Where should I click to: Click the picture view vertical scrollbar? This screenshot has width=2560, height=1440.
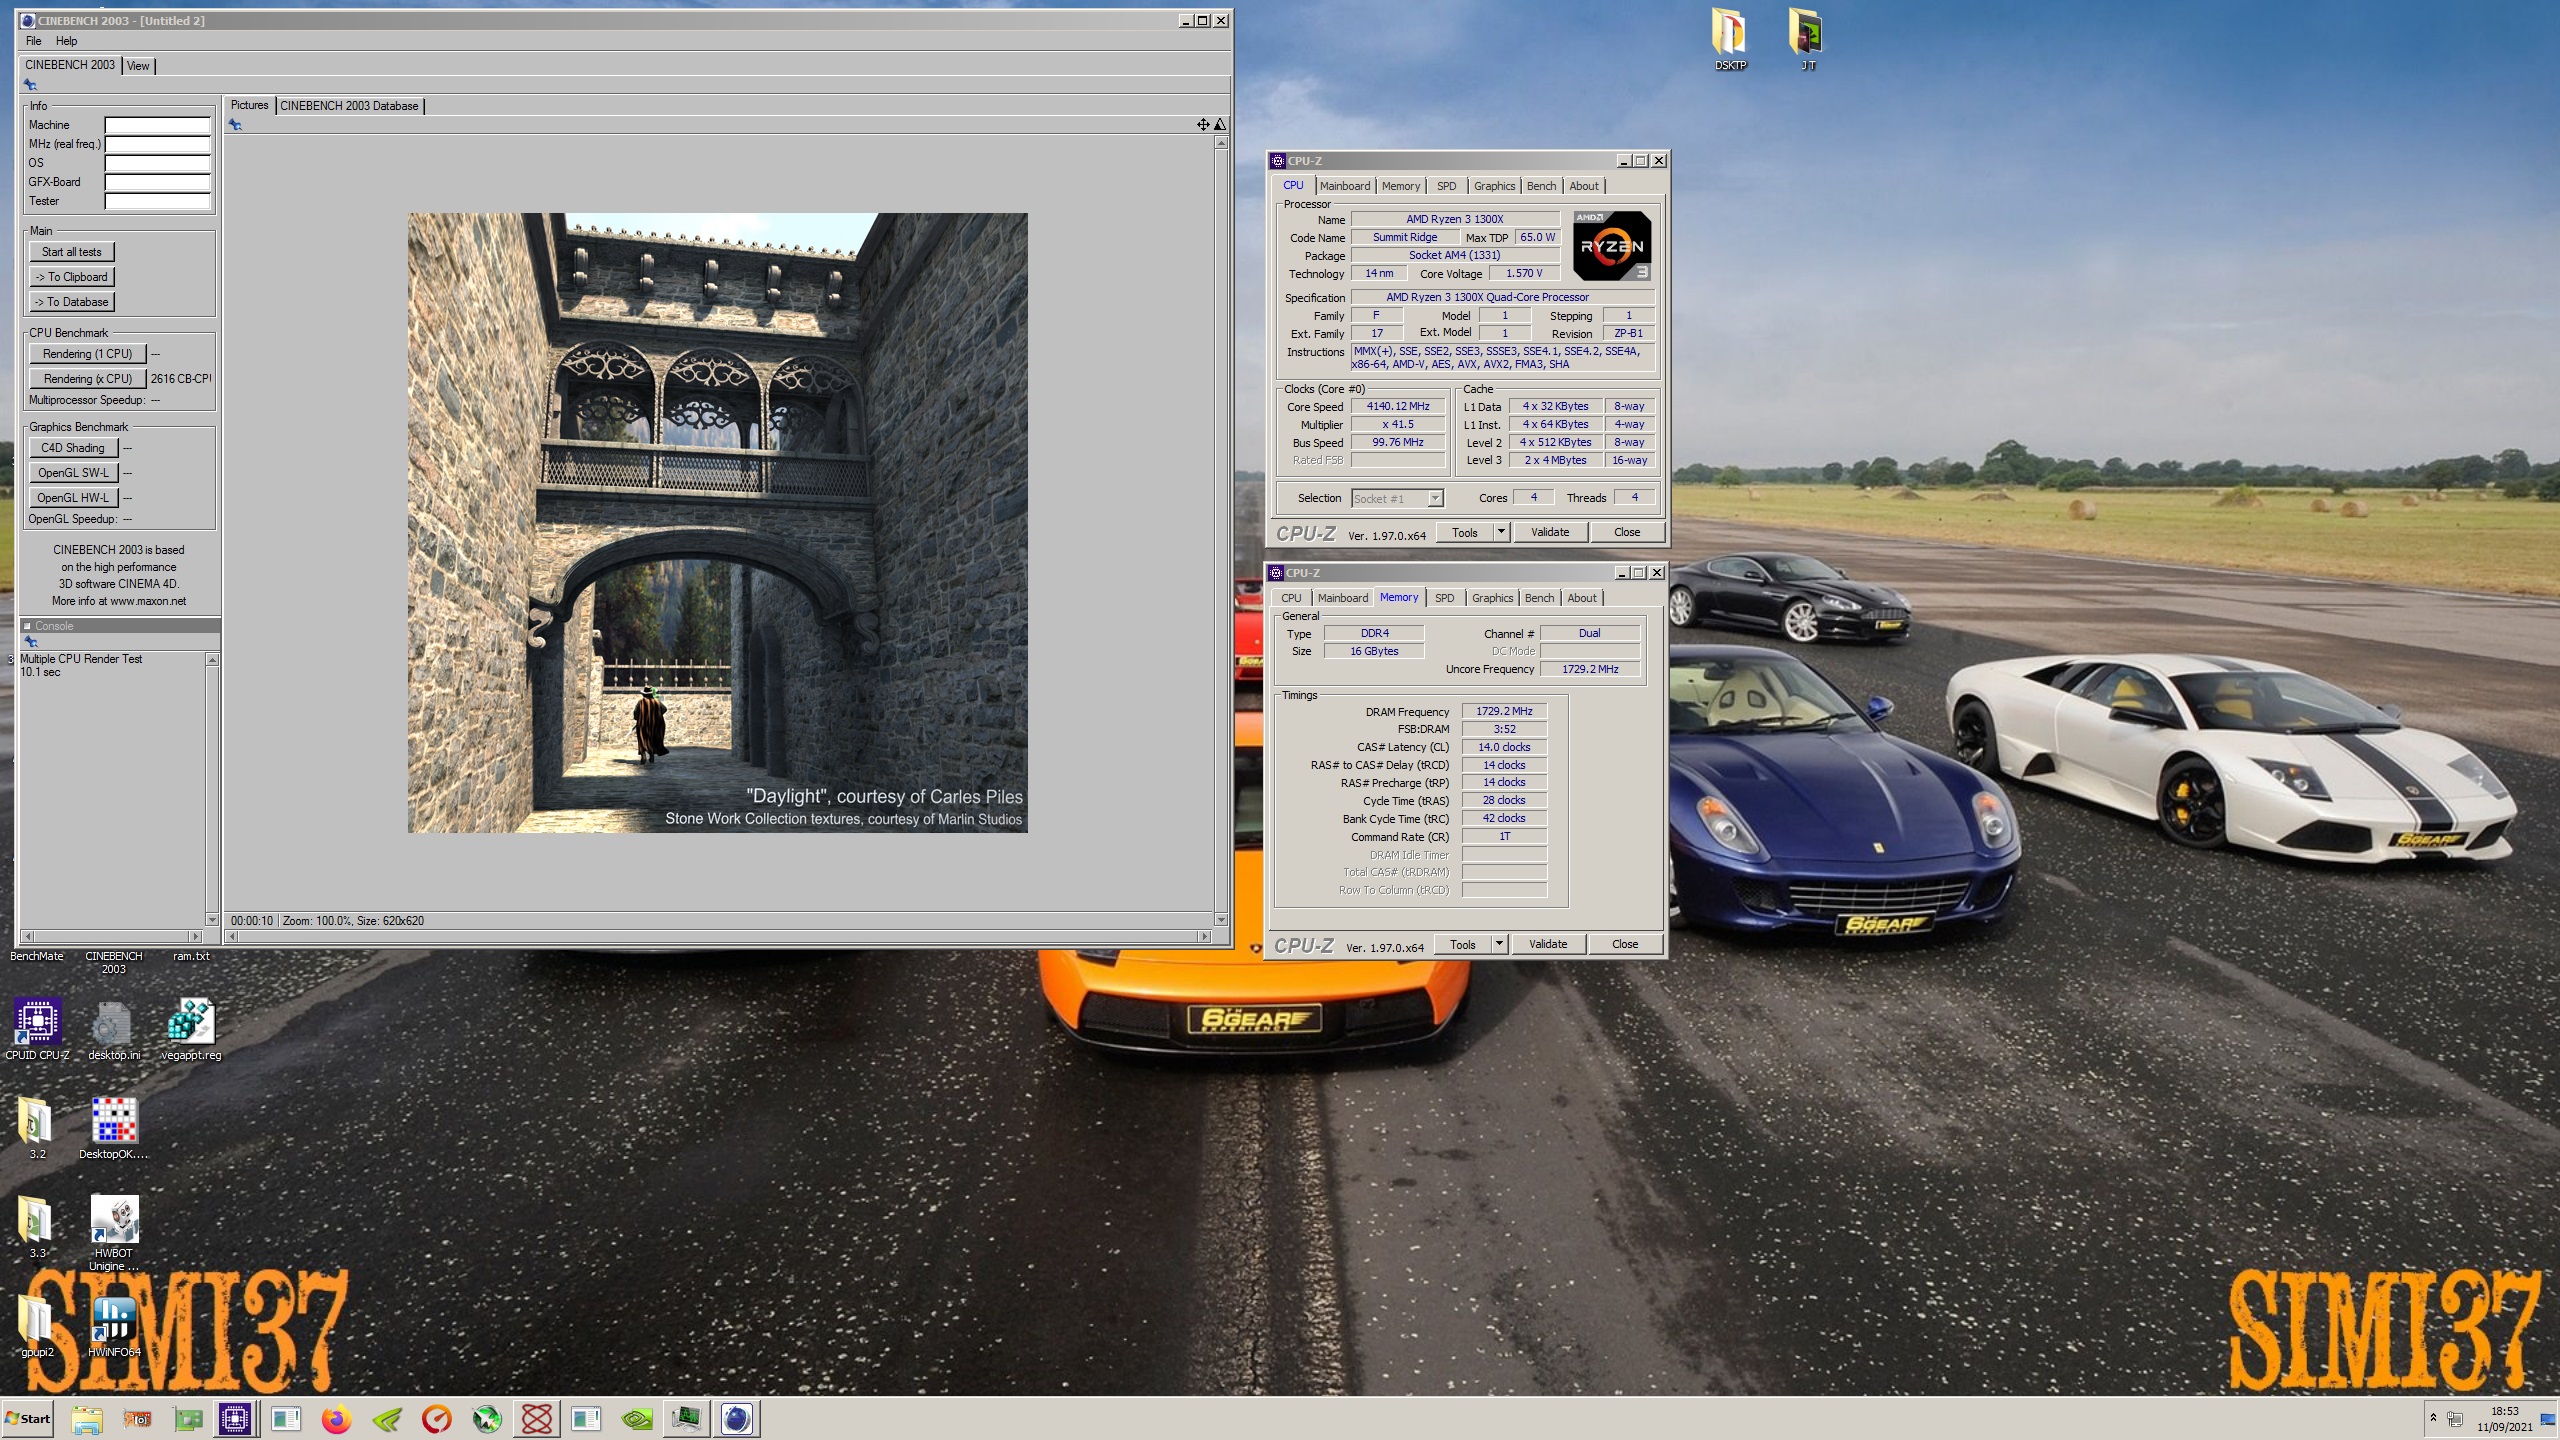(1221, 530)
